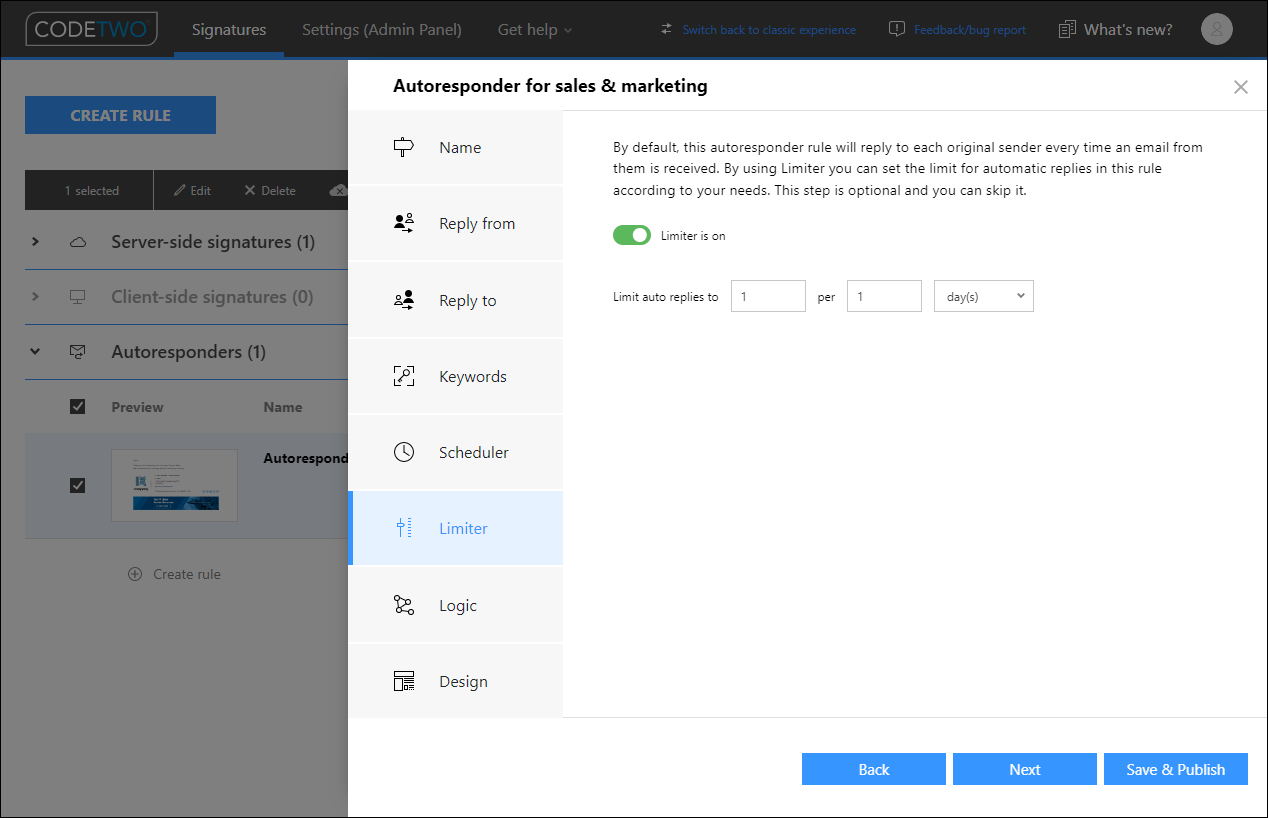The height and width of the screenshot is (818, 1268).
Task: Collapse the Autoresponders group
Action: [x=35, y=352]
